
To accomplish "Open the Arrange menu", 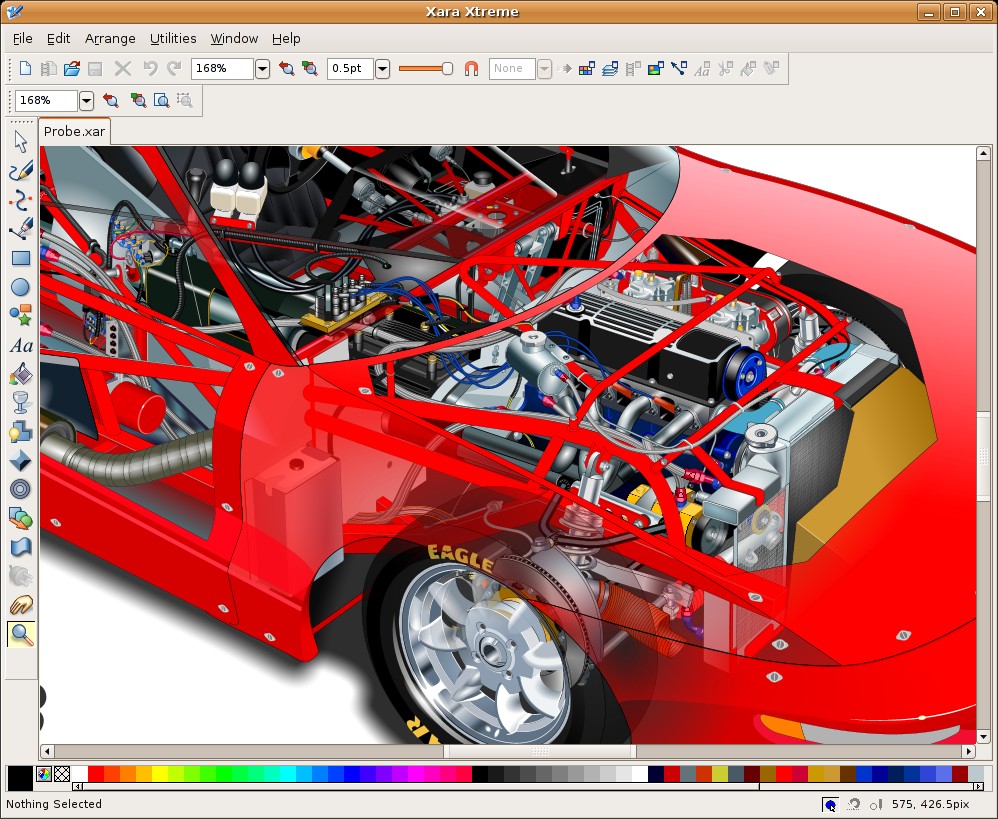I will [110, 39].
